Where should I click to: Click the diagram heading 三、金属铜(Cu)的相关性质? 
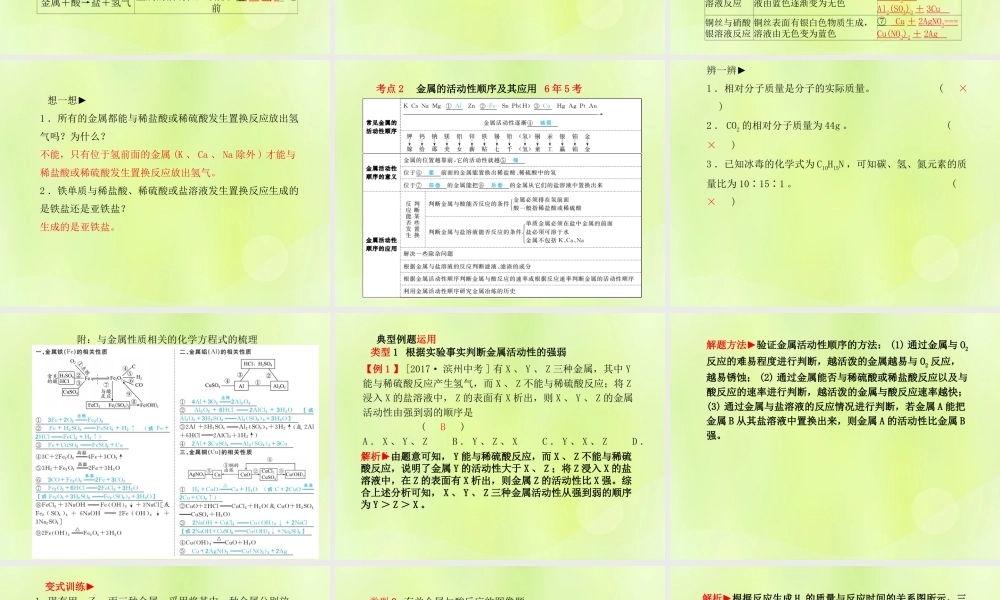click(x=216, y=452)
